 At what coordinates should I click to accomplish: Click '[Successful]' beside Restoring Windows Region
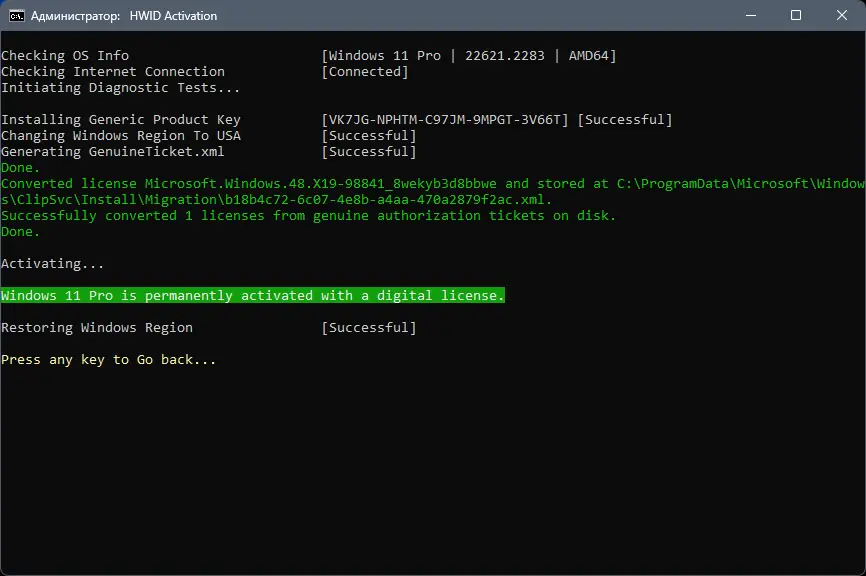pyautogui.click(x=368, y=328)
